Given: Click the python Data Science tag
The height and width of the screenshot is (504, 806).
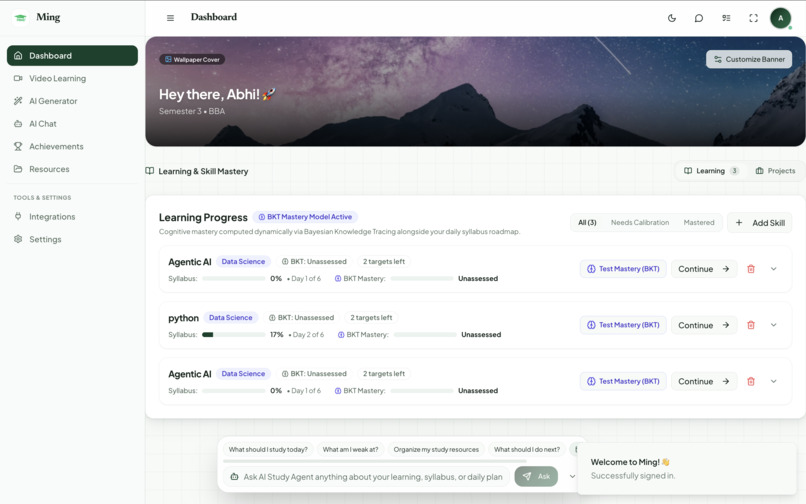Looking at the screenshot, I should click(230, 318).
